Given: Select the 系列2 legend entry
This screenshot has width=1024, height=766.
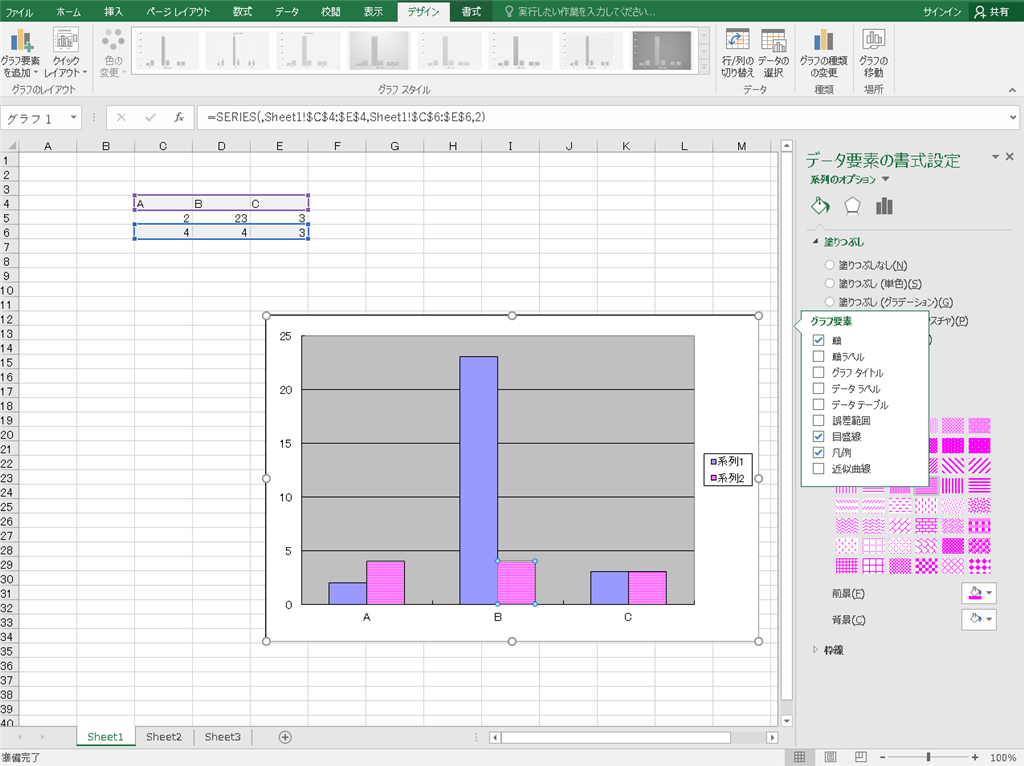Looking at the screenshot, I should pos(727,478).
